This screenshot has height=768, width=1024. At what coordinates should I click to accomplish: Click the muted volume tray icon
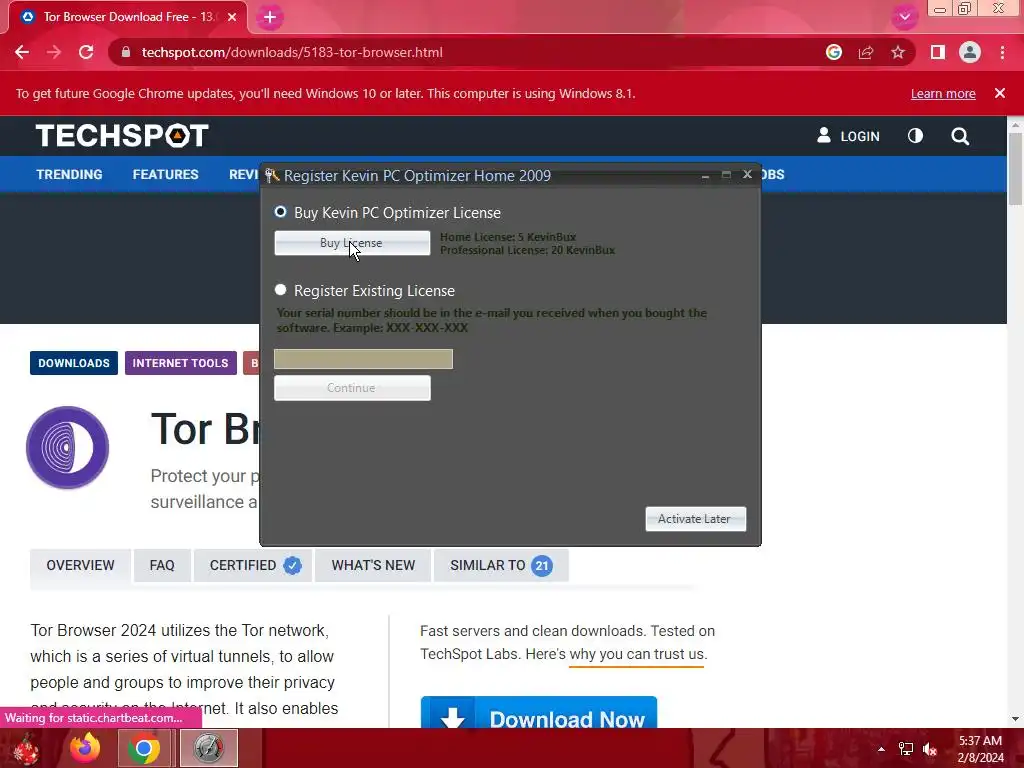[930, 749]
